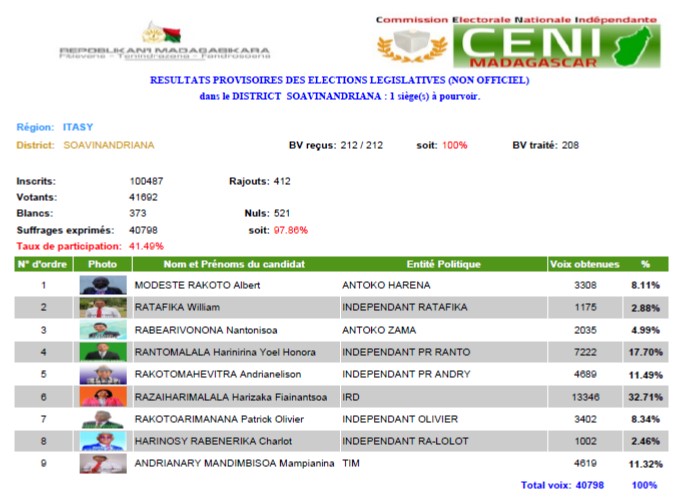
Task: Click the 'Voix obtenues' column header
Action: coord(585,264)
